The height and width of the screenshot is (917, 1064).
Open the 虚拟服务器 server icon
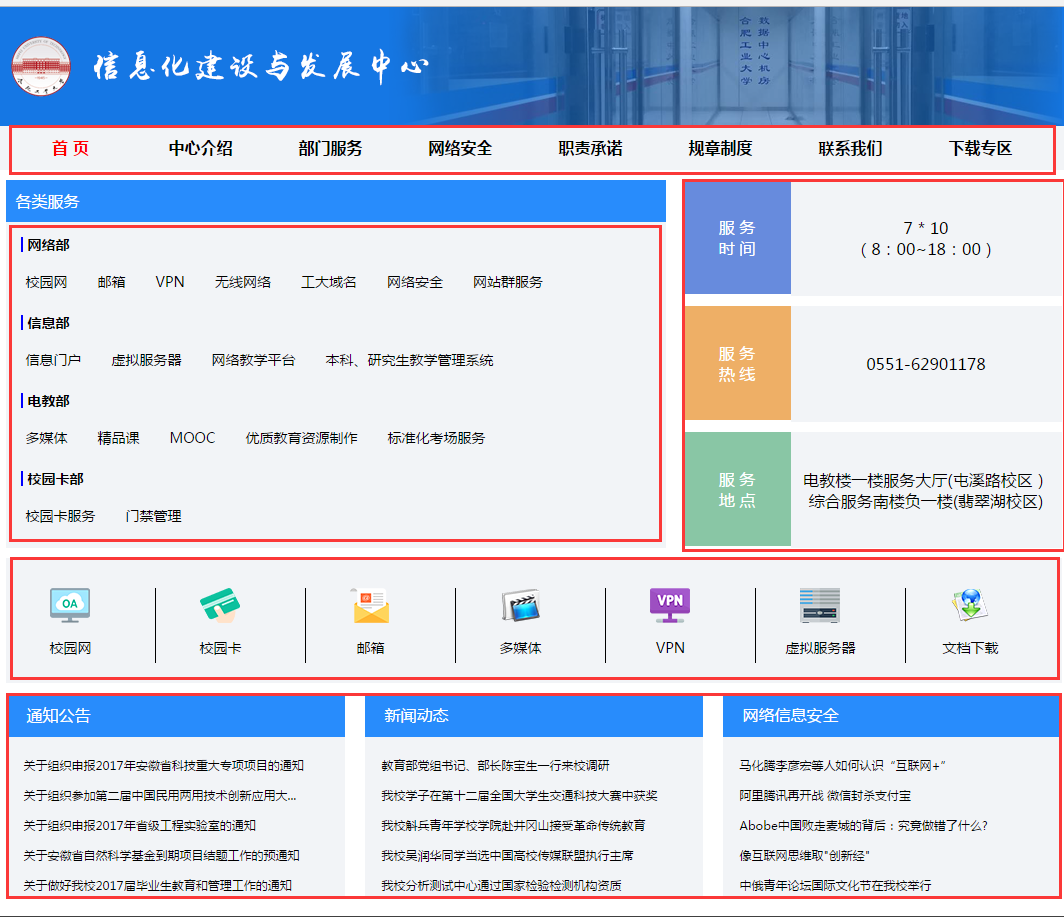click(x=820, y=605)
